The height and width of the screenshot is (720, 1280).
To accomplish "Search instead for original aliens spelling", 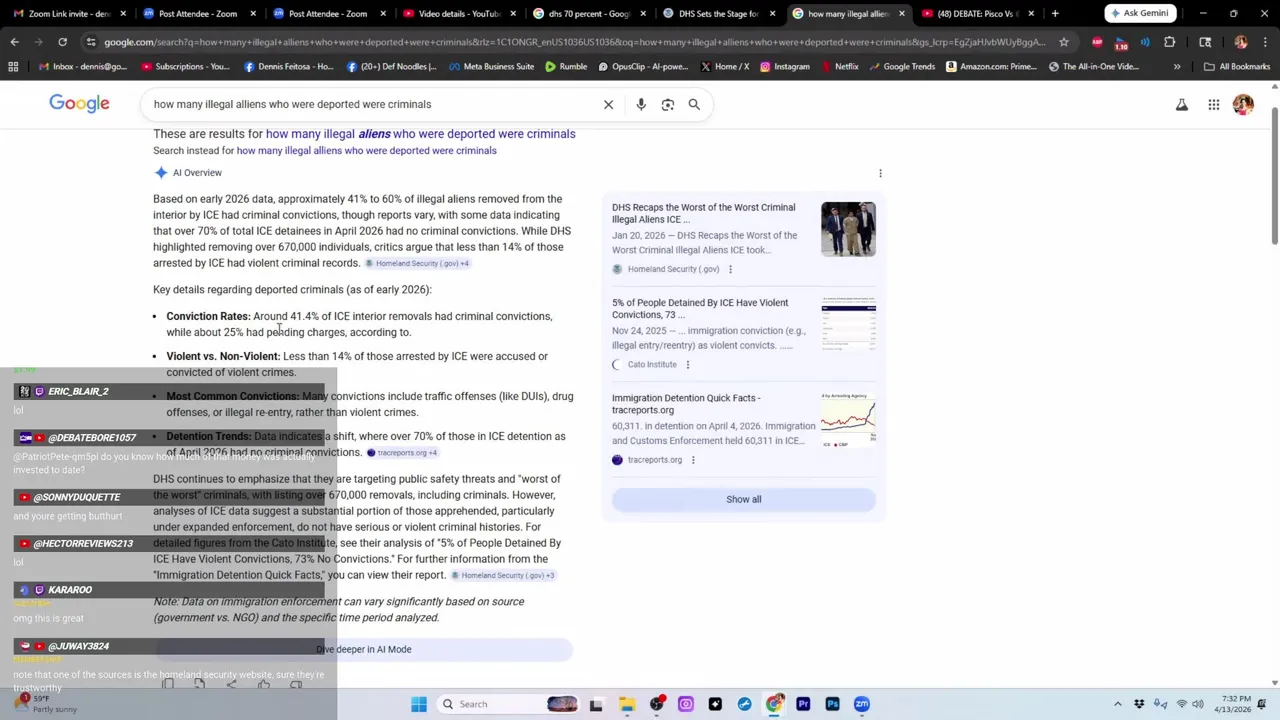I will click(x=366, y=150).
